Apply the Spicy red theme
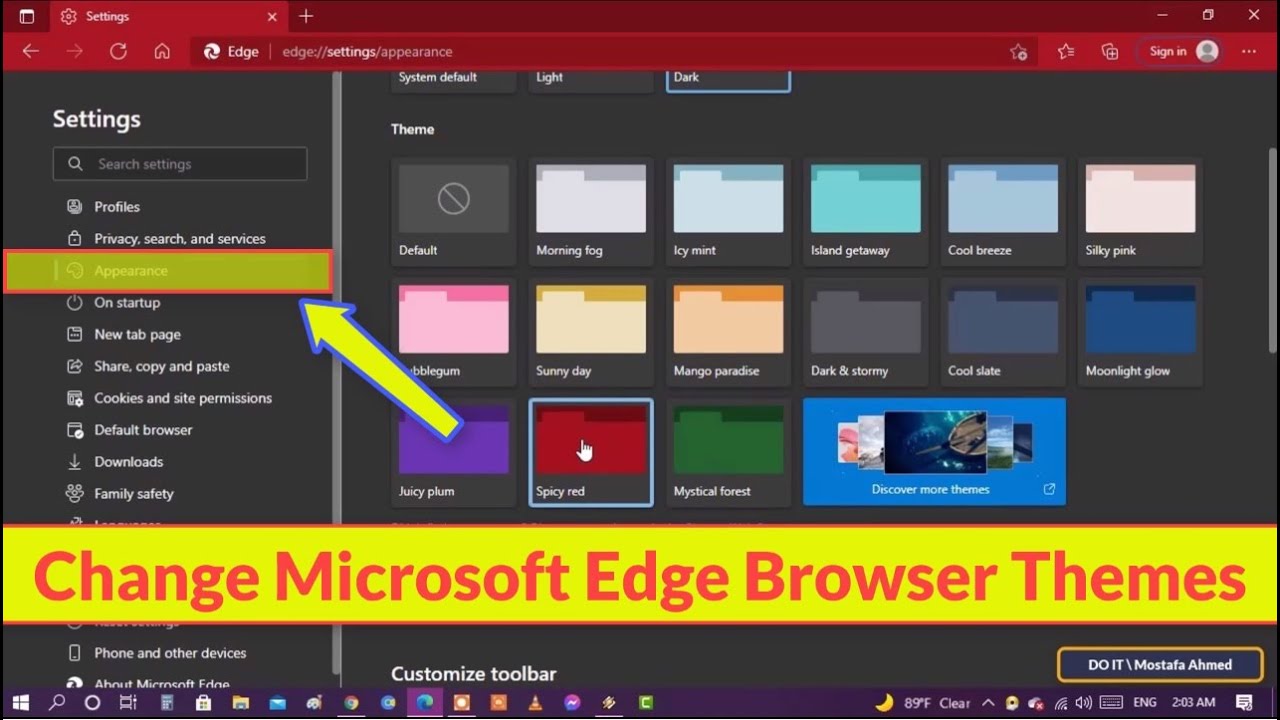 [591, 452]
